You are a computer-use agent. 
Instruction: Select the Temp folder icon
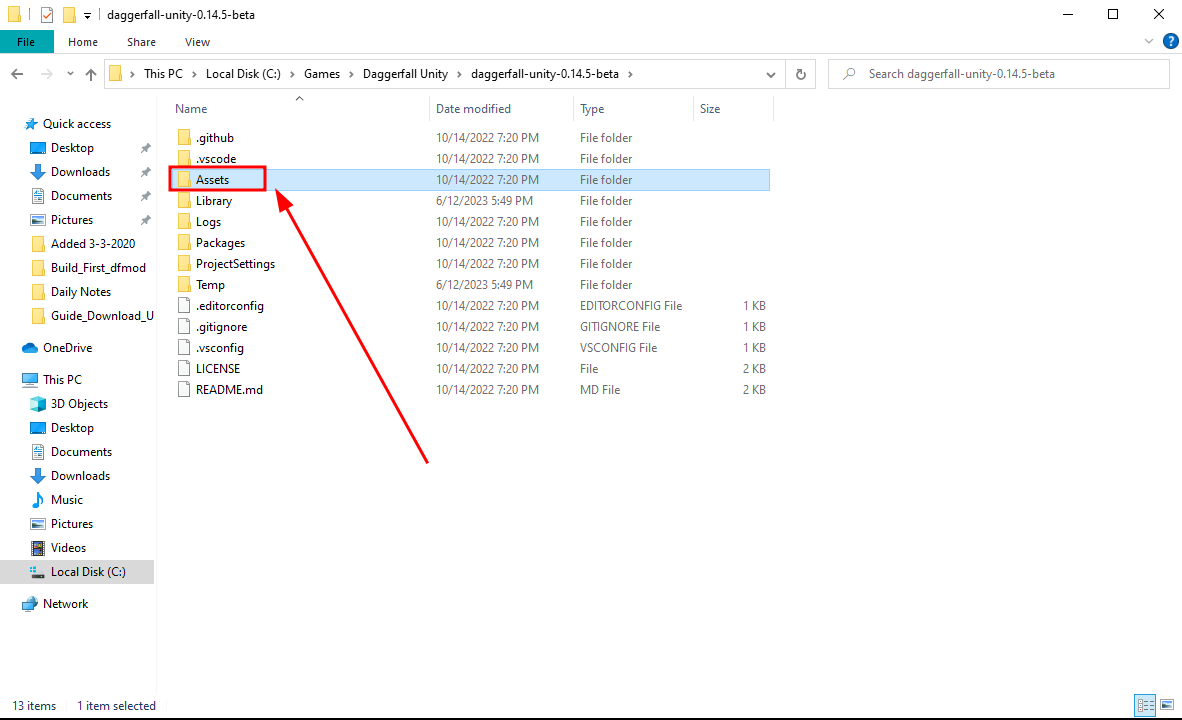tap(185, 285)
